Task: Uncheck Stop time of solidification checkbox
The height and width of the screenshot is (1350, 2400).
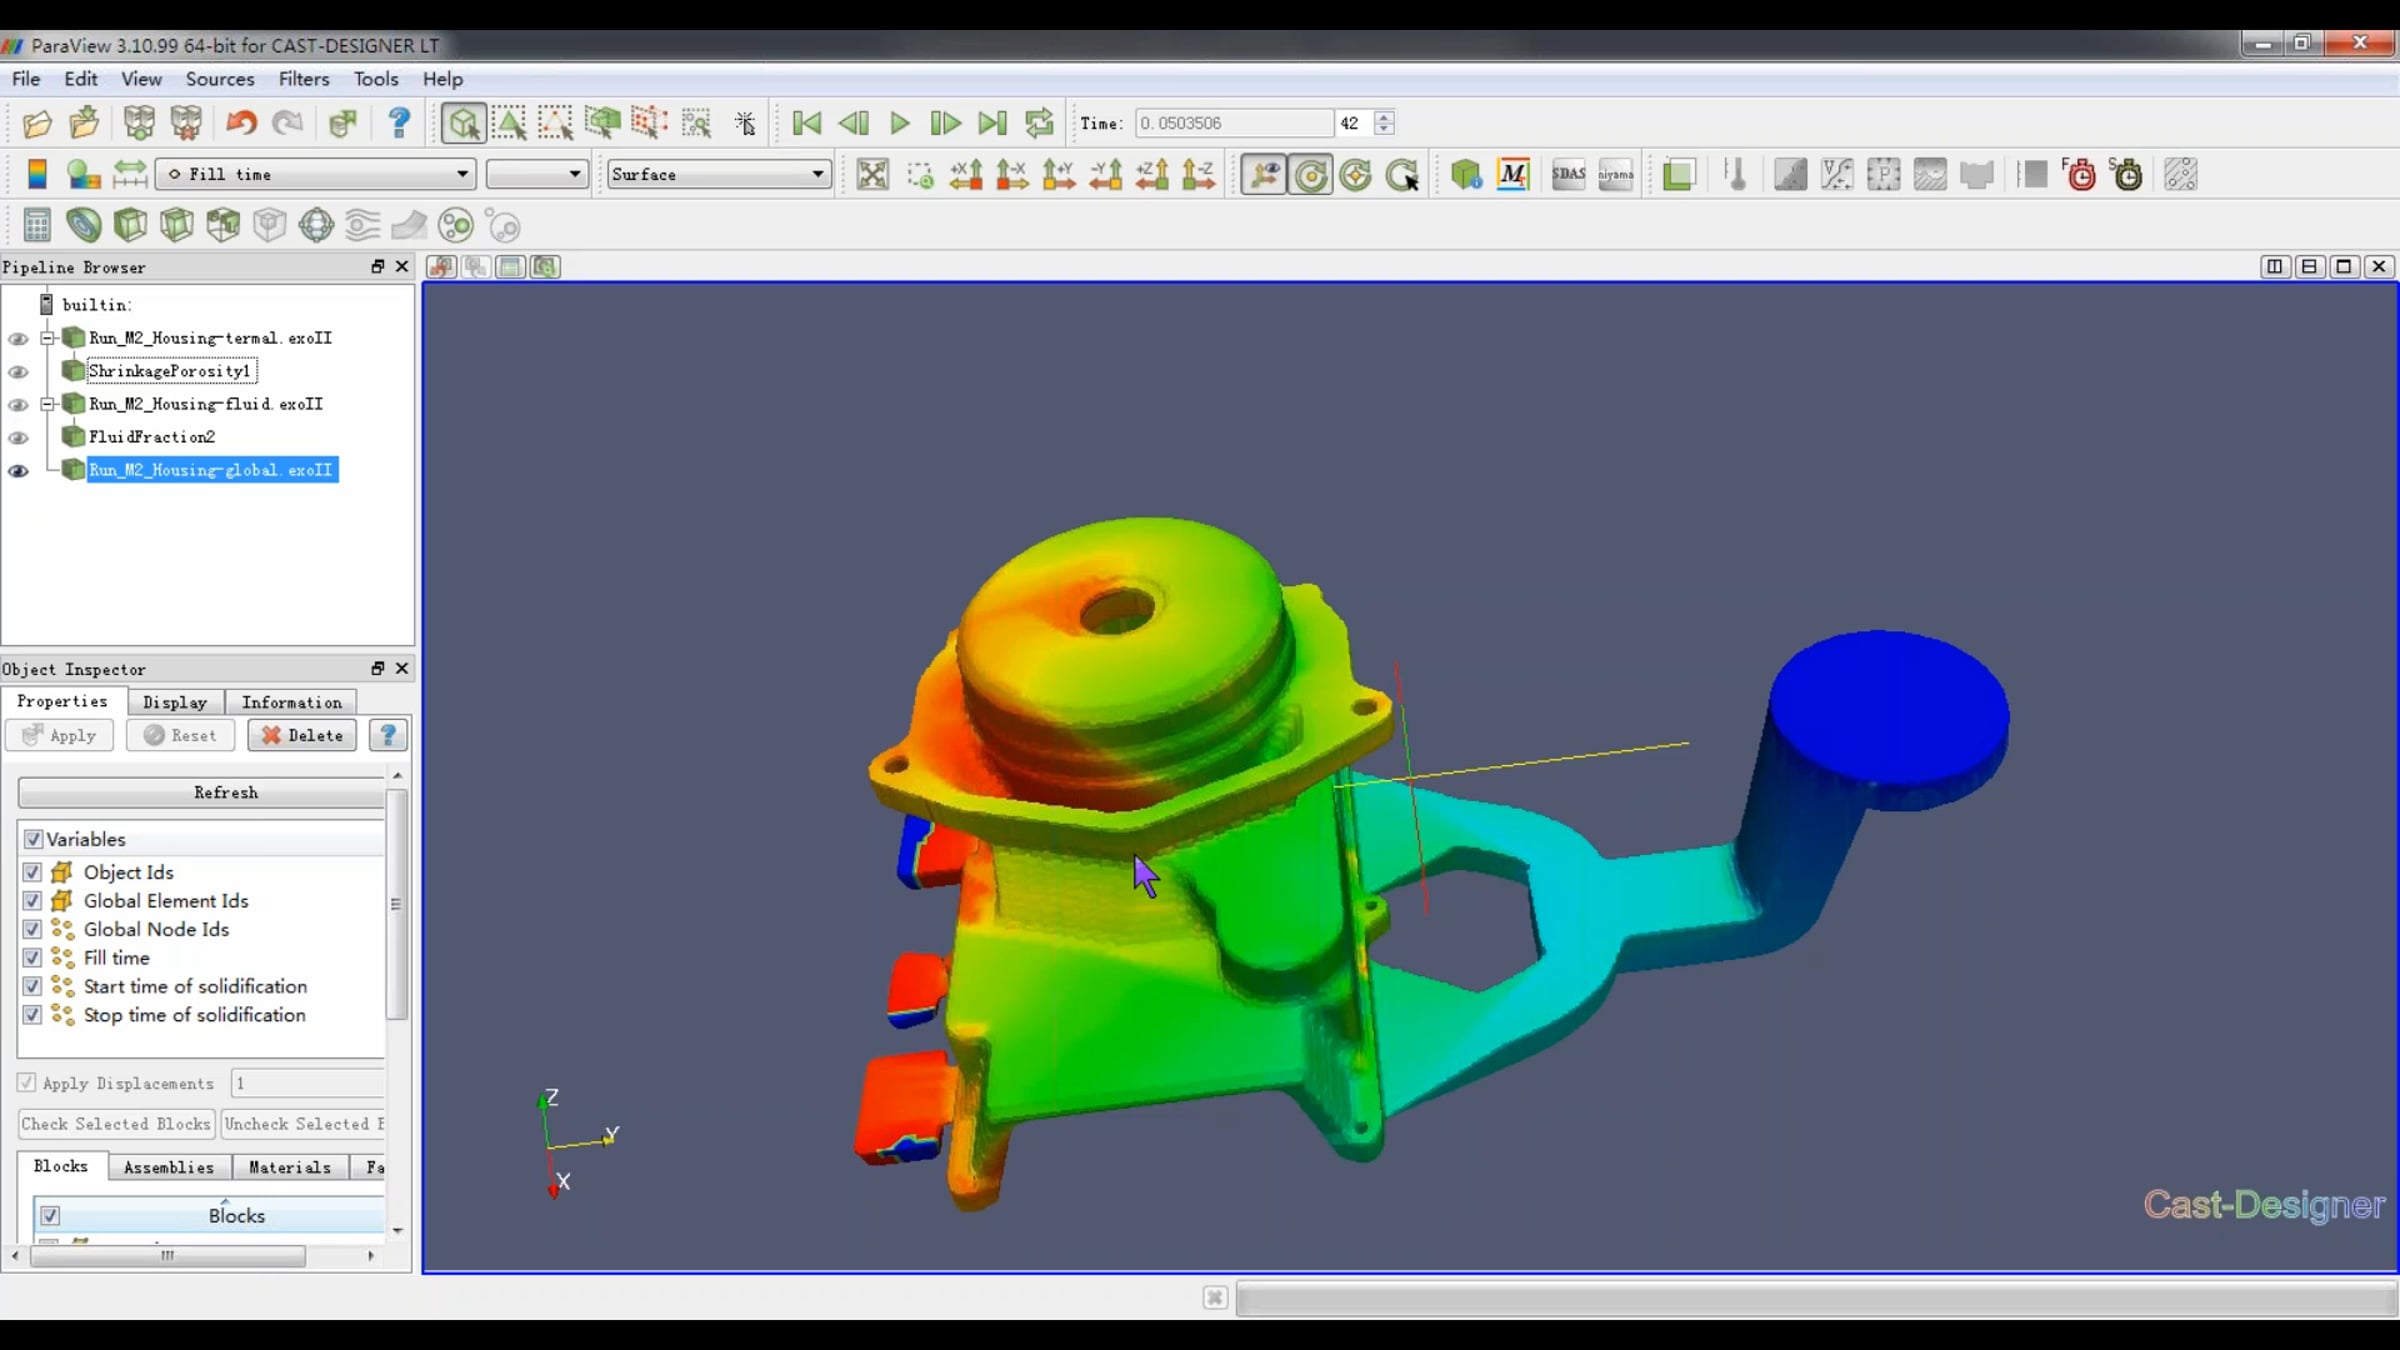Action: point(32,1015)
